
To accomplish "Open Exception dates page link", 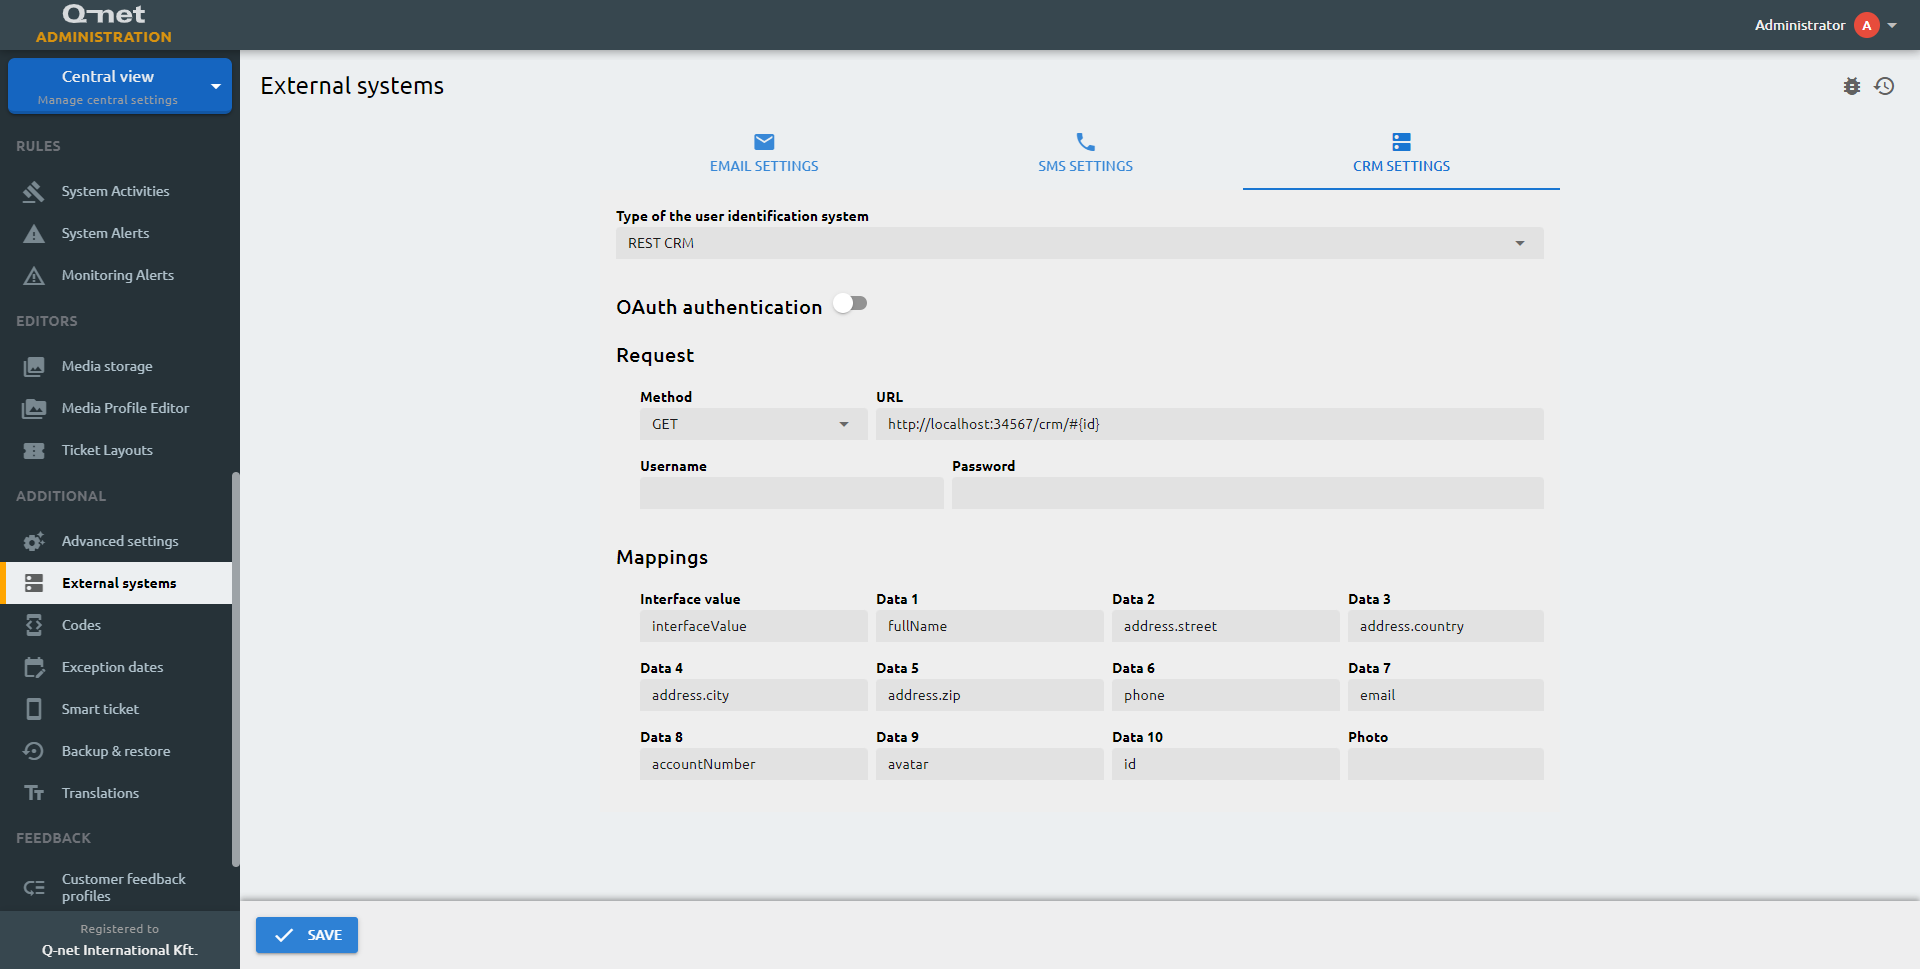I will point(116,667).
